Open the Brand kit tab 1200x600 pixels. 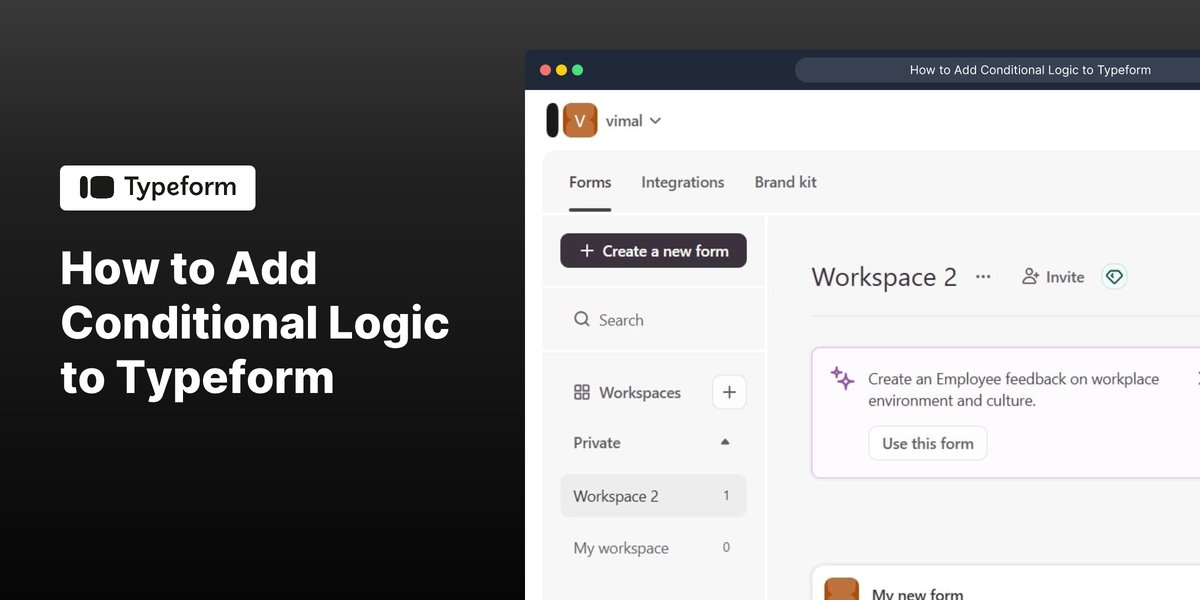tap(785, 182)
